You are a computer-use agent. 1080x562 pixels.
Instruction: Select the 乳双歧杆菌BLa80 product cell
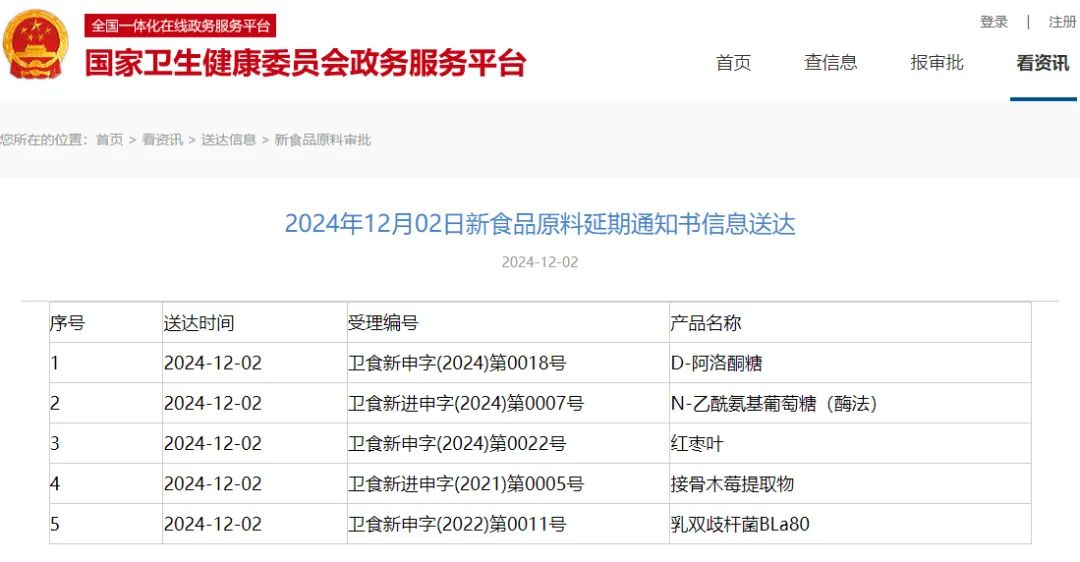coord(850,524)
